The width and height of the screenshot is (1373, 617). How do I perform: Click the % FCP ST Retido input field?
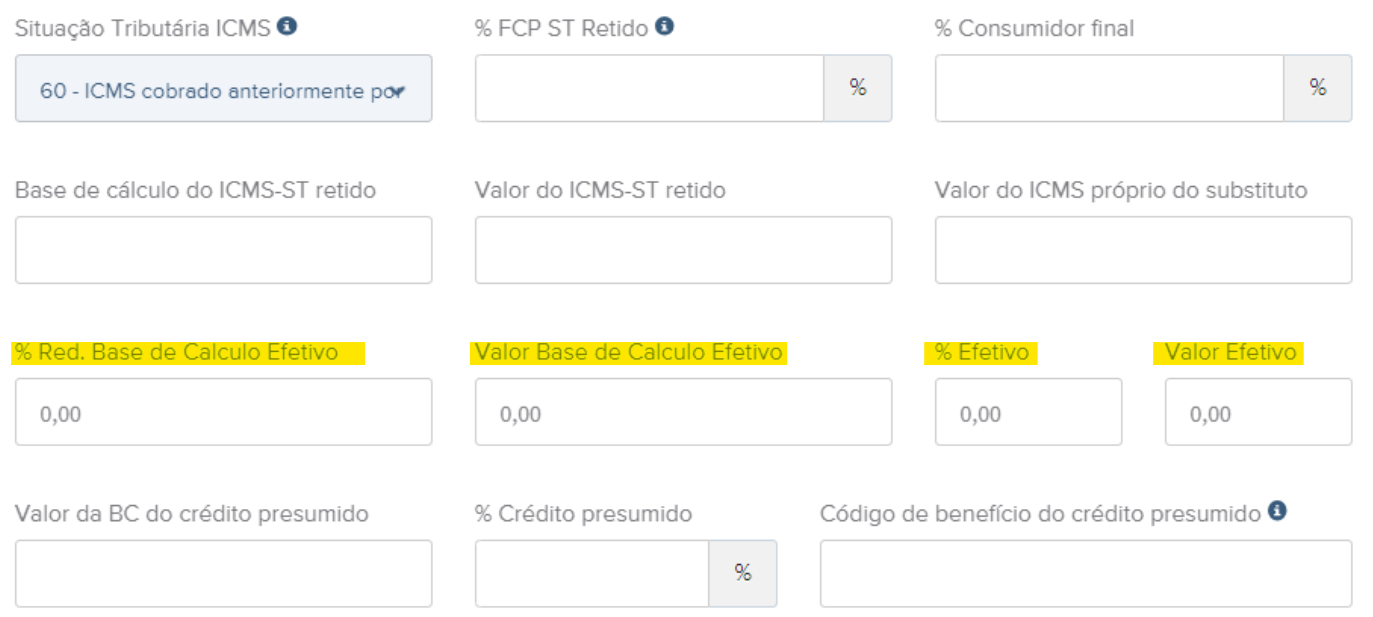click(649, 89)
